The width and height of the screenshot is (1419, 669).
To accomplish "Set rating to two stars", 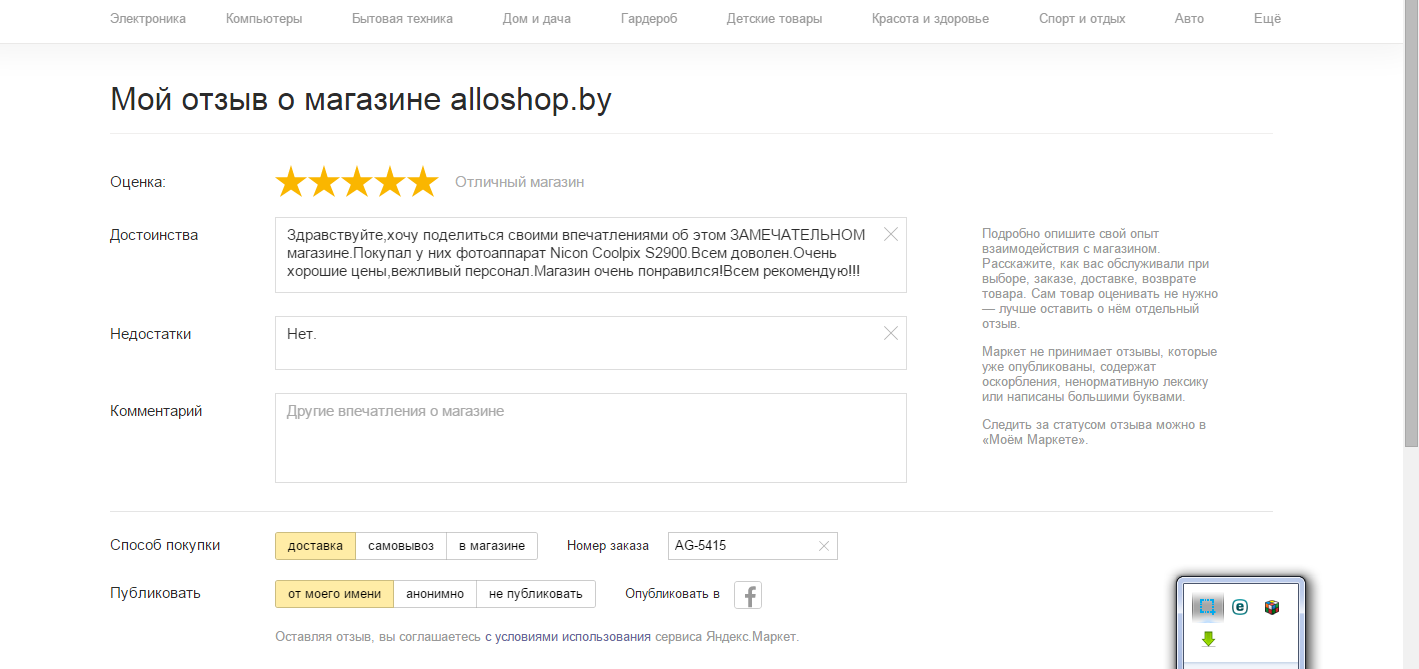I will coord(324,182).
